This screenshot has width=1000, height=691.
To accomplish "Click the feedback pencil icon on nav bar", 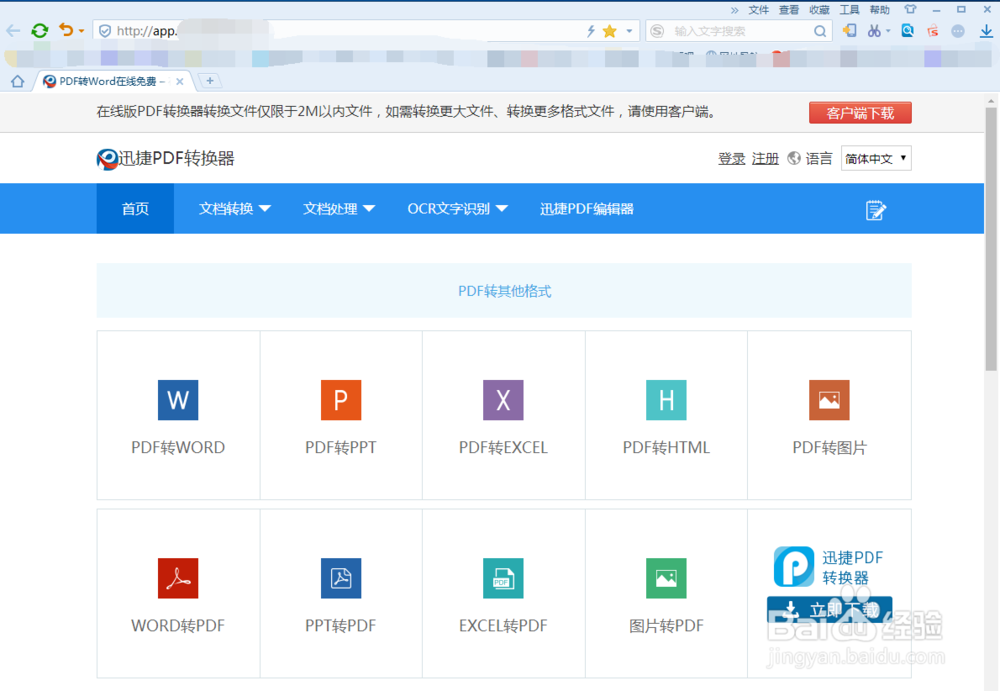I will 874,209.
